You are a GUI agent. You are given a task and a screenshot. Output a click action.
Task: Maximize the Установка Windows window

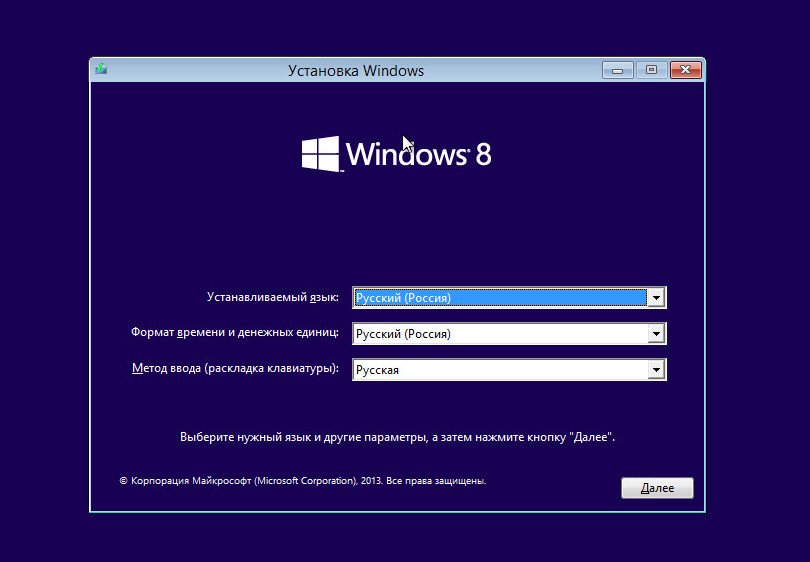point(651,70)
